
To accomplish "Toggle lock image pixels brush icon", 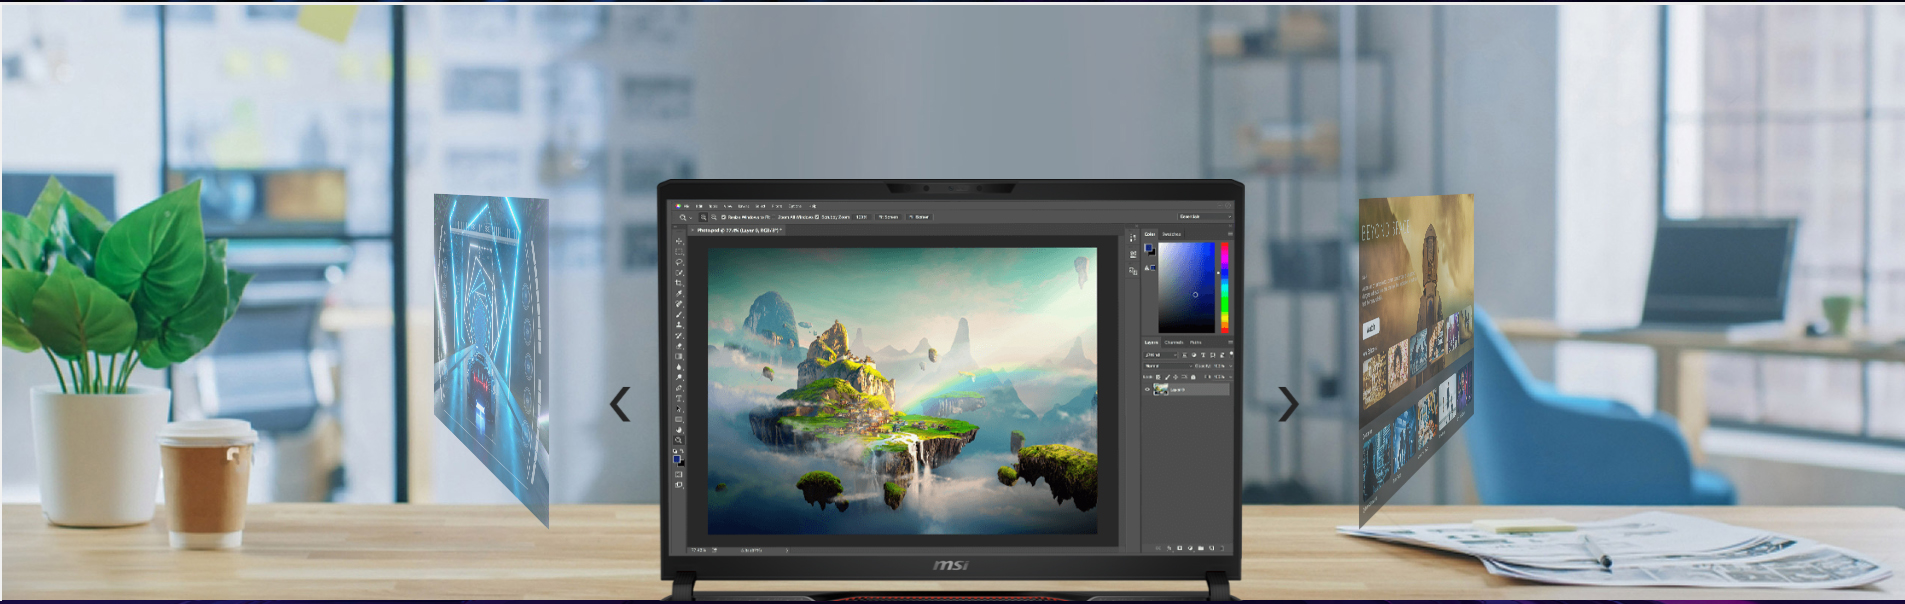I will click(x=1167, y=377).
